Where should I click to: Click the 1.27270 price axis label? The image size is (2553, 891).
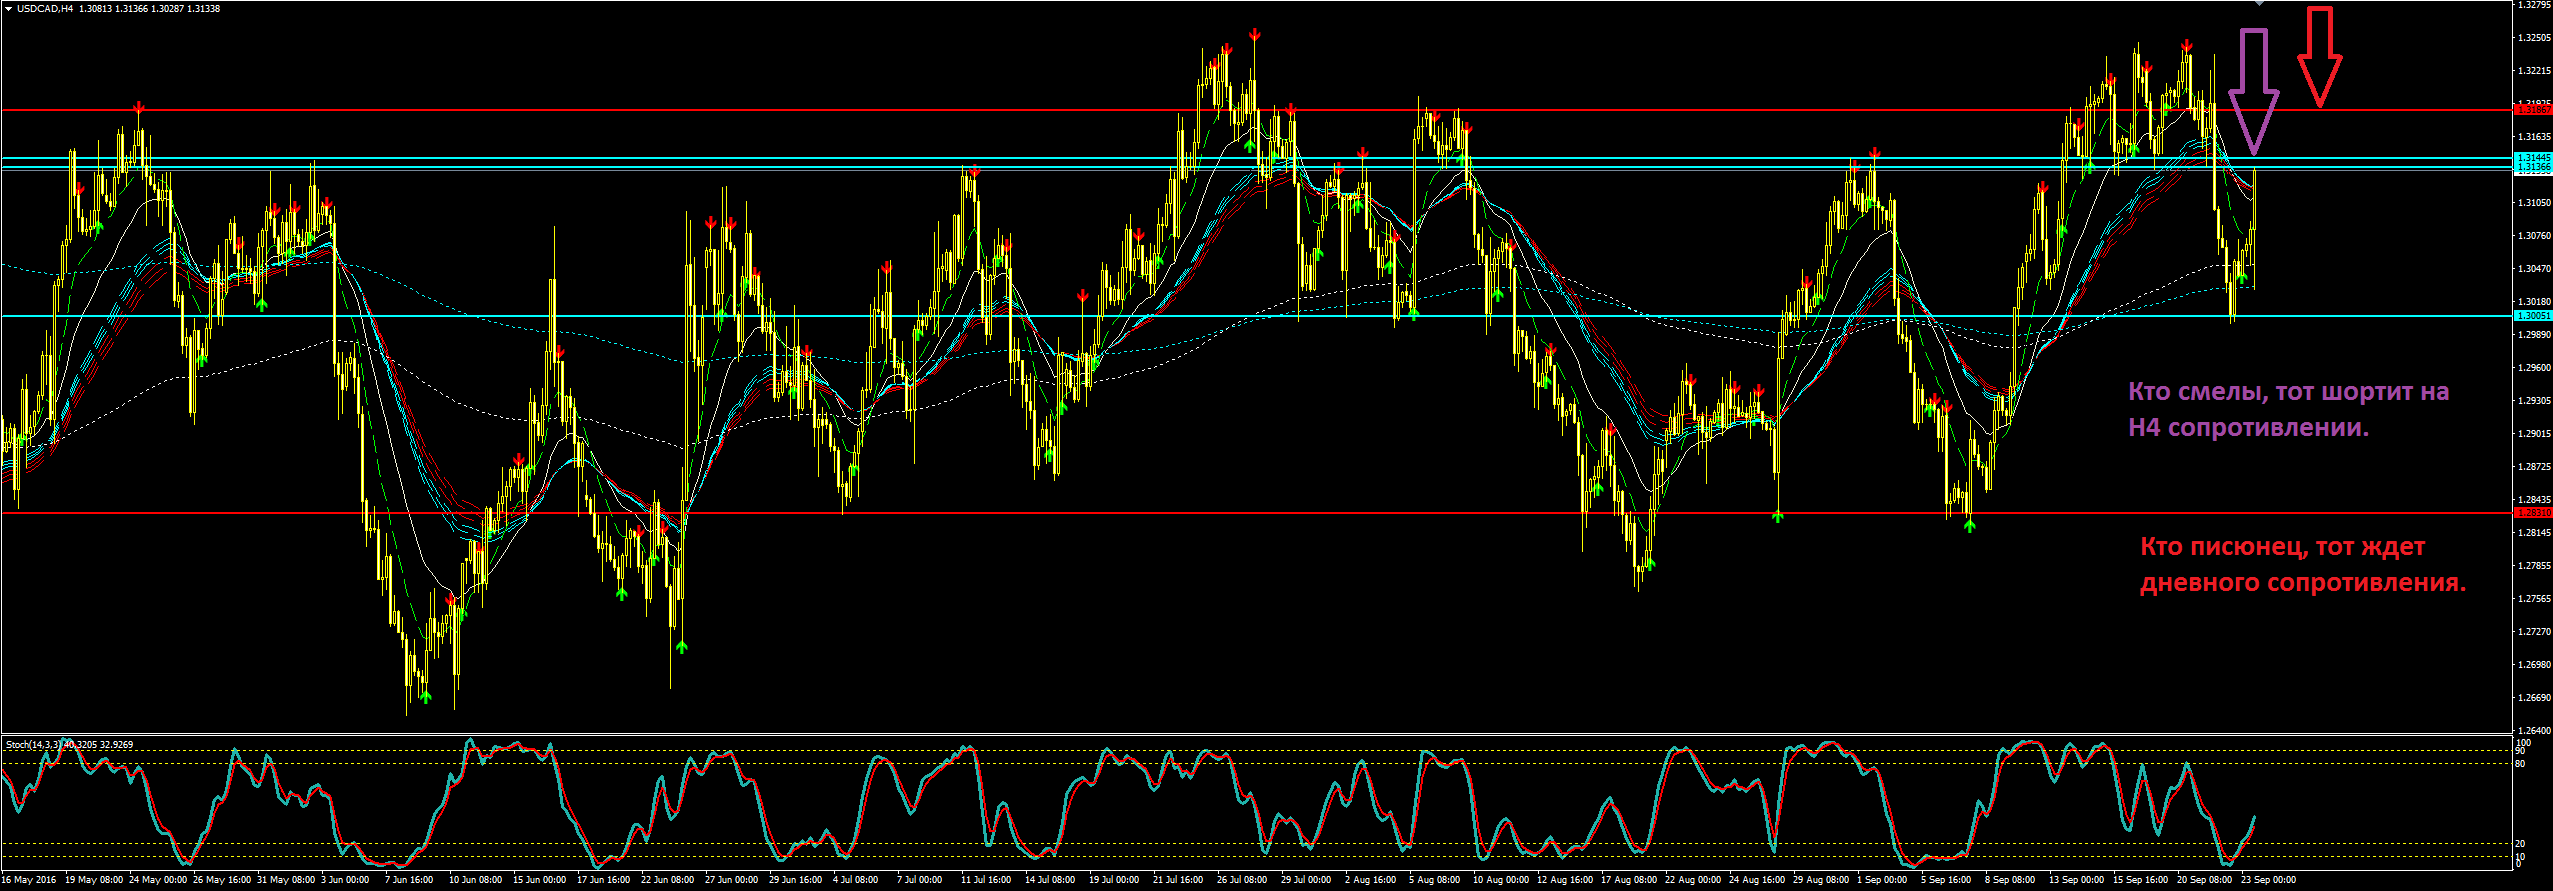[2533, 632]
